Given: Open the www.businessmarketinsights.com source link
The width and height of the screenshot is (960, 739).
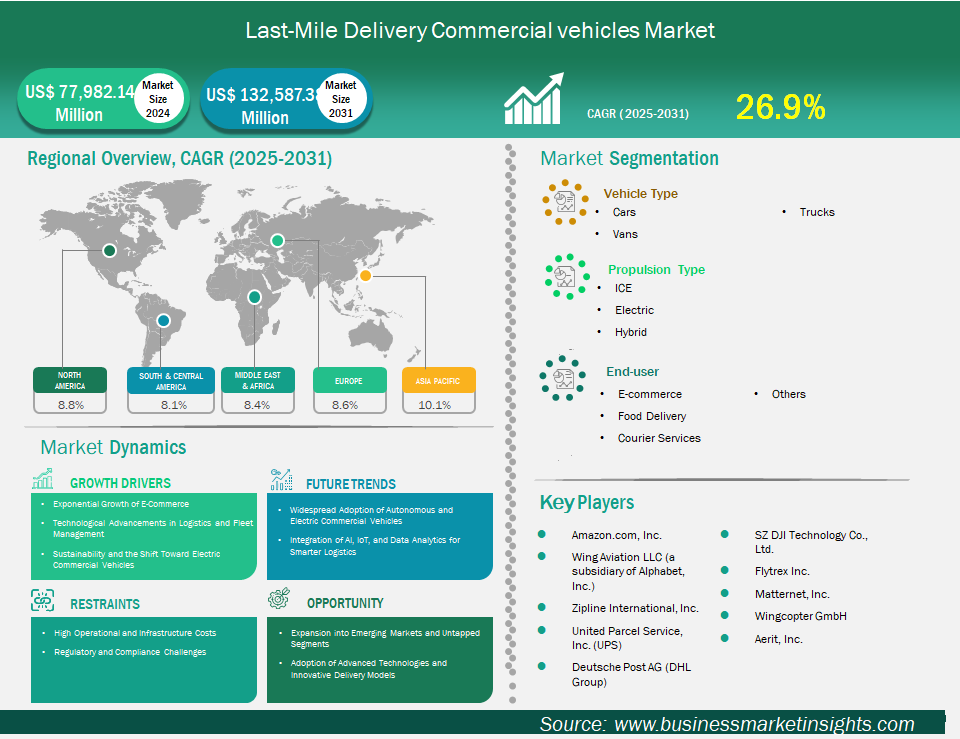Looking at the screenshot, I should click(764, 724).
